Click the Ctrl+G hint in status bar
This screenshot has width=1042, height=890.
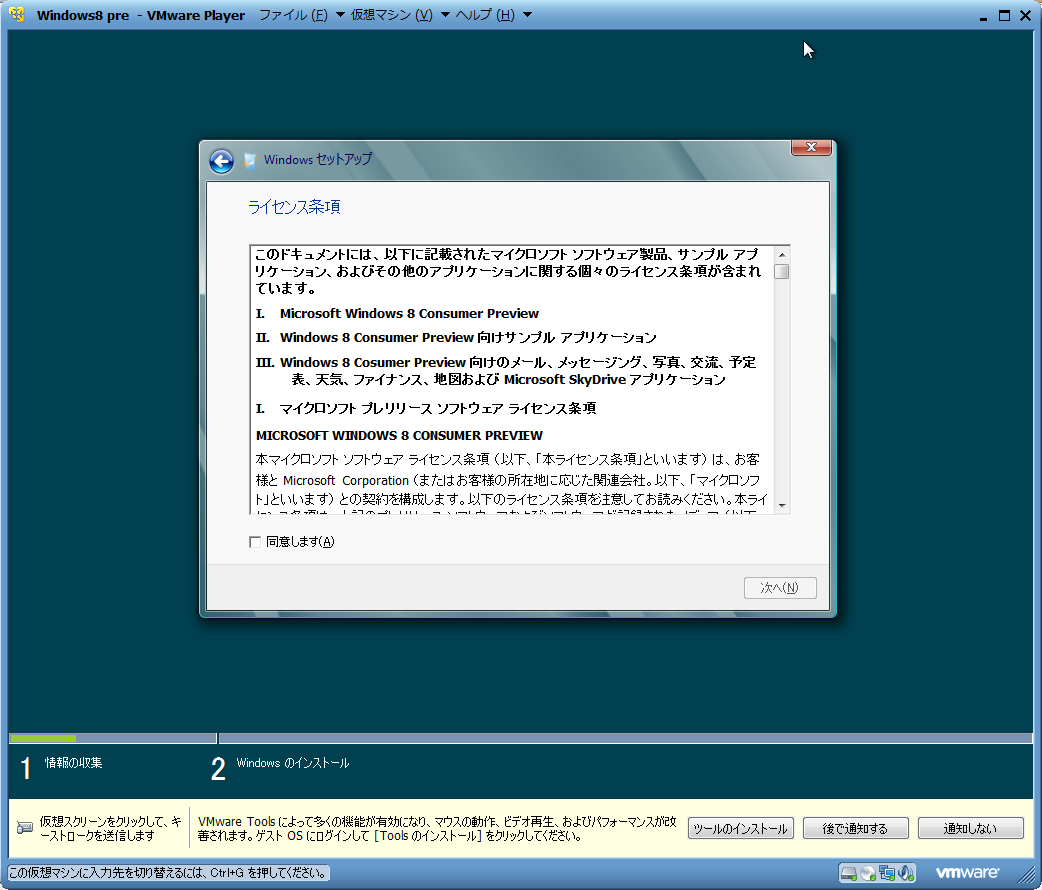point(168,873)
